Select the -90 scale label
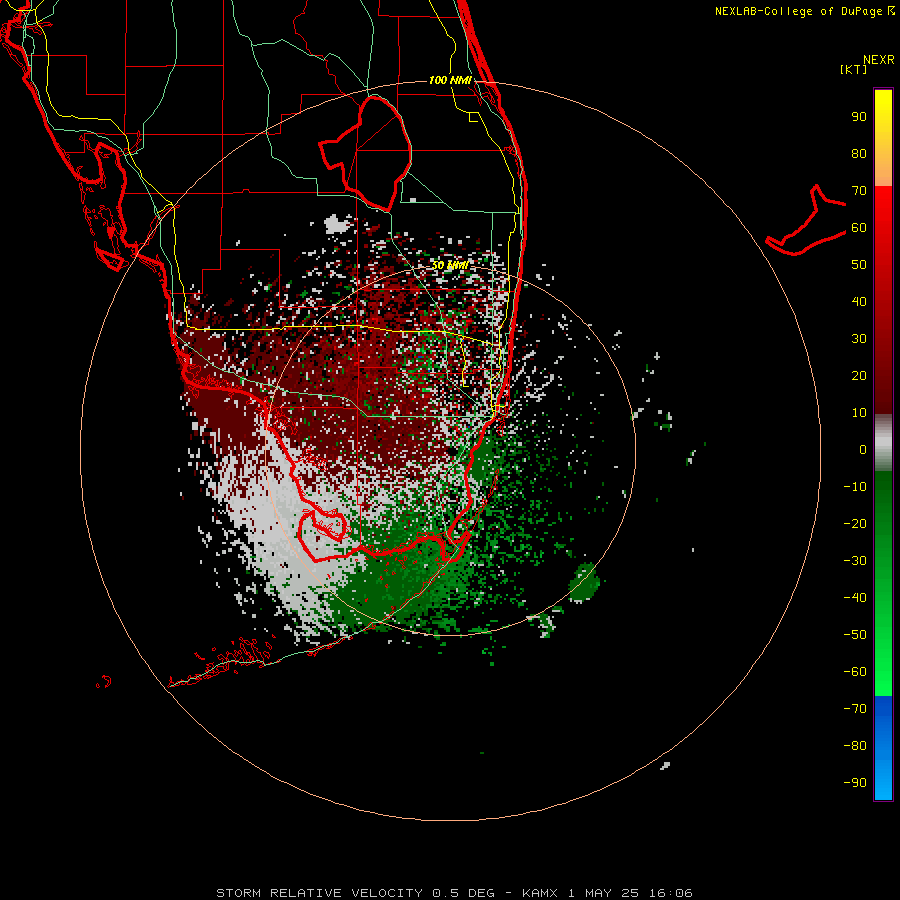The height and width of the screenshot is (900, 900). 855,783
